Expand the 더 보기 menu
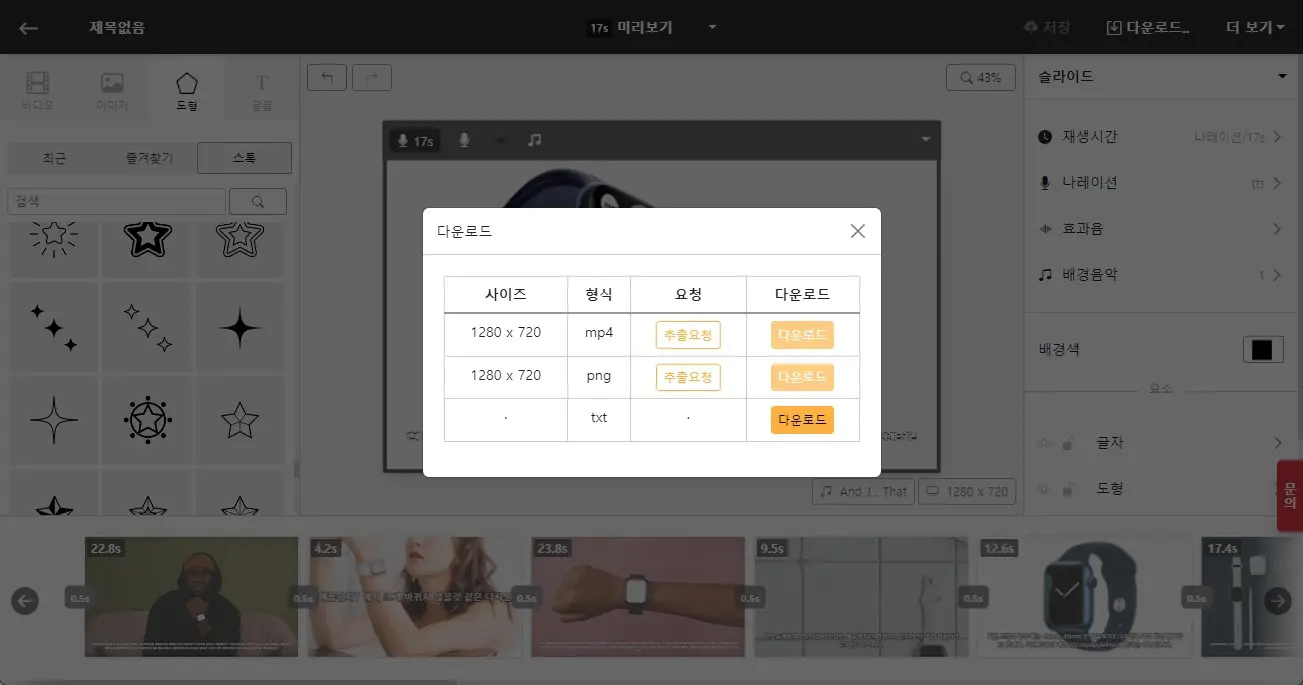1303x685 pixels. (x=1255, y=28)
